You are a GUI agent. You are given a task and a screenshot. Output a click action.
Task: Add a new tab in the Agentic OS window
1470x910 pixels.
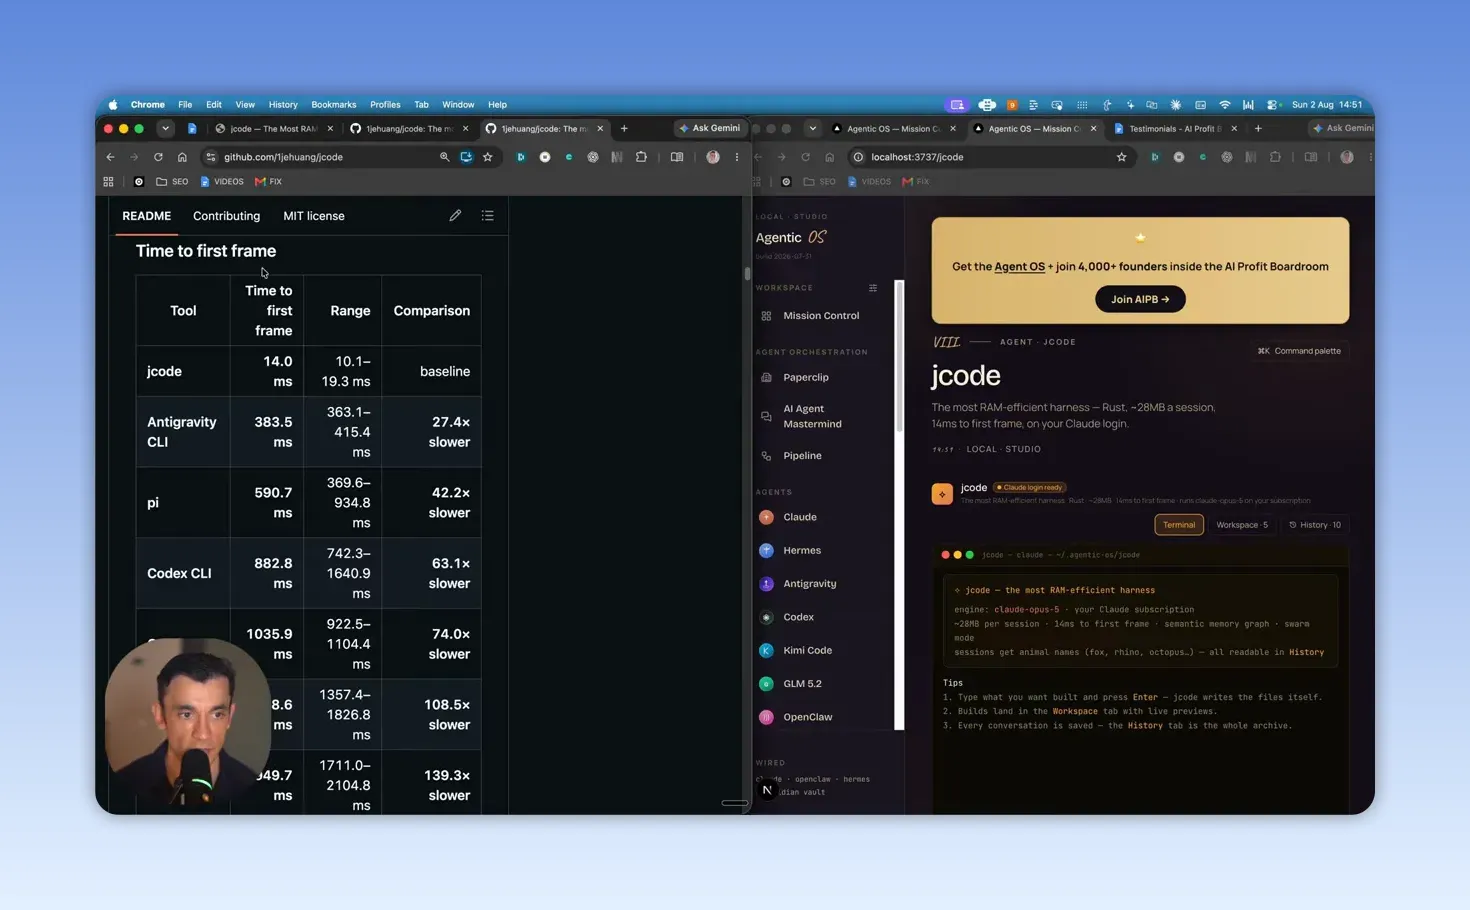pyautogui.click(x=1258, y=128)
